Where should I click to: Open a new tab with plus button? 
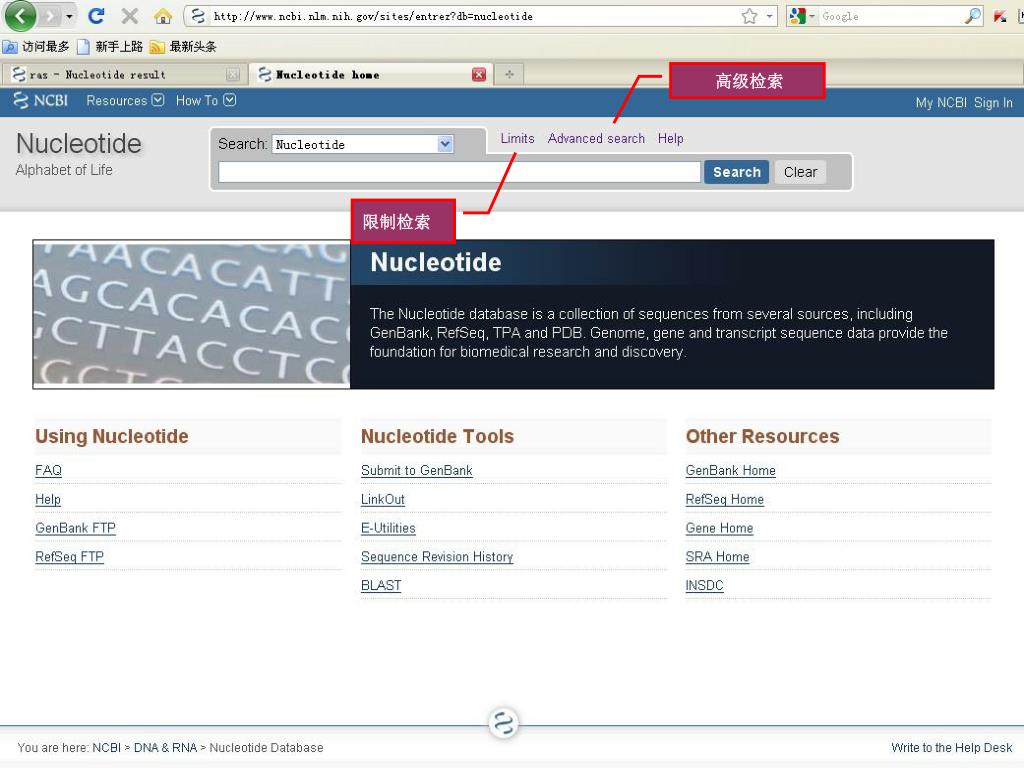(509, 74)
